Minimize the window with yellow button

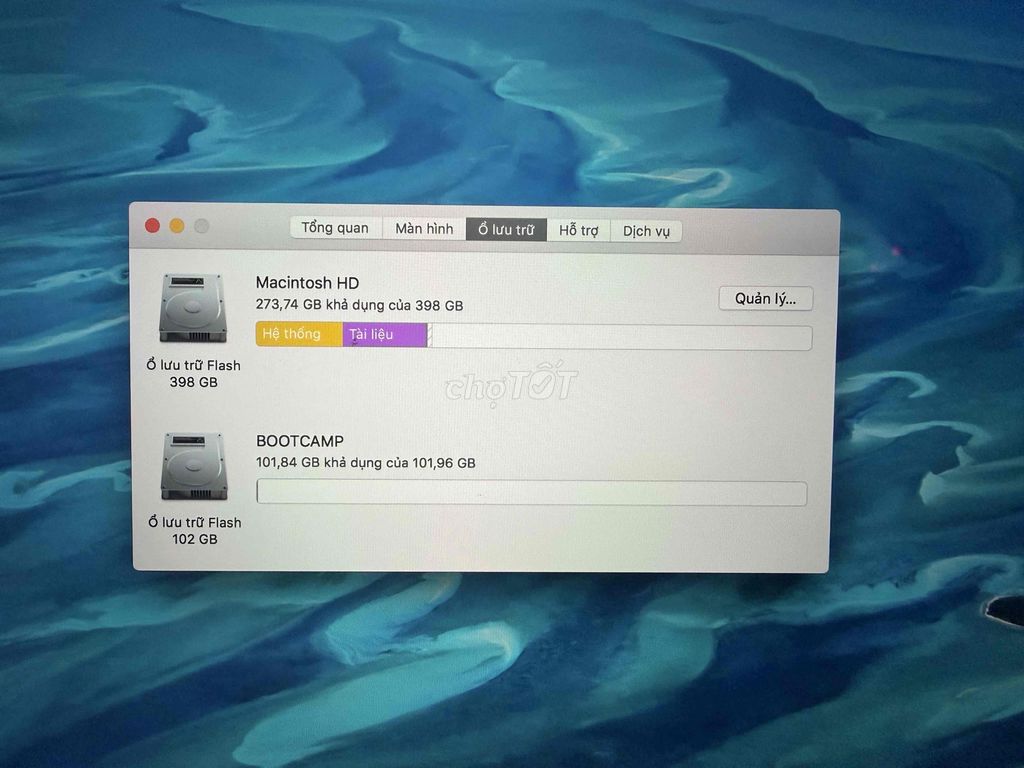tap(177, 226)
